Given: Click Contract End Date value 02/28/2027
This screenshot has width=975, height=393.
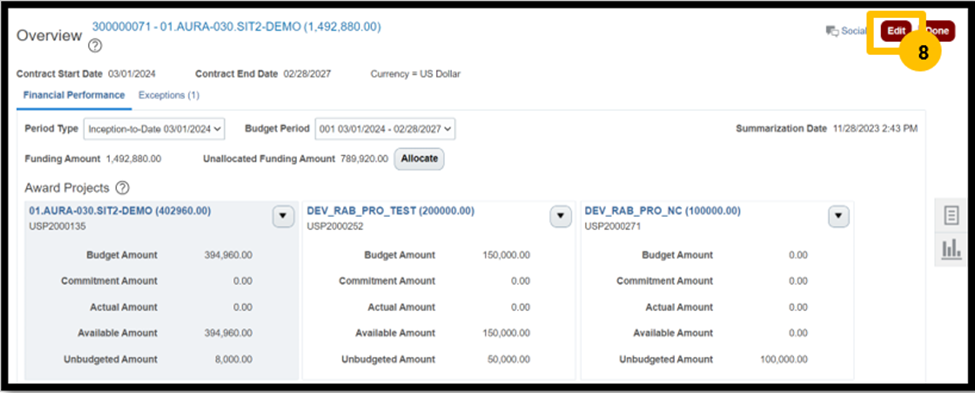Looking at the screenshot, I should 307,74.
